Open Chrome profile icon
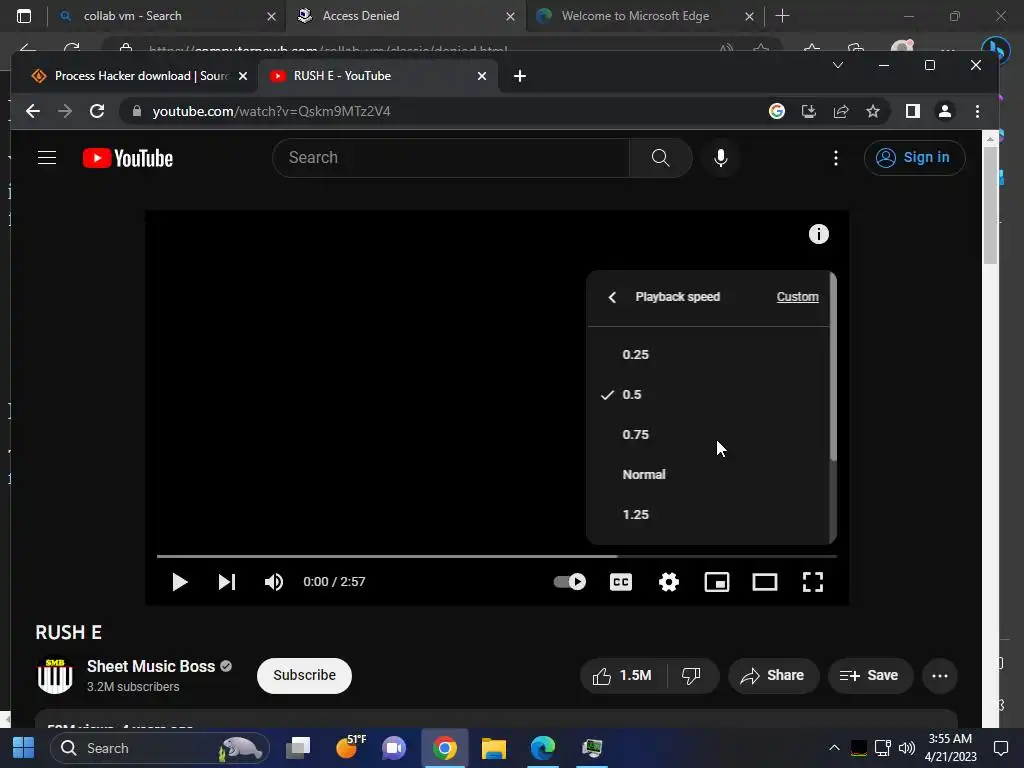 click(944, 111)
